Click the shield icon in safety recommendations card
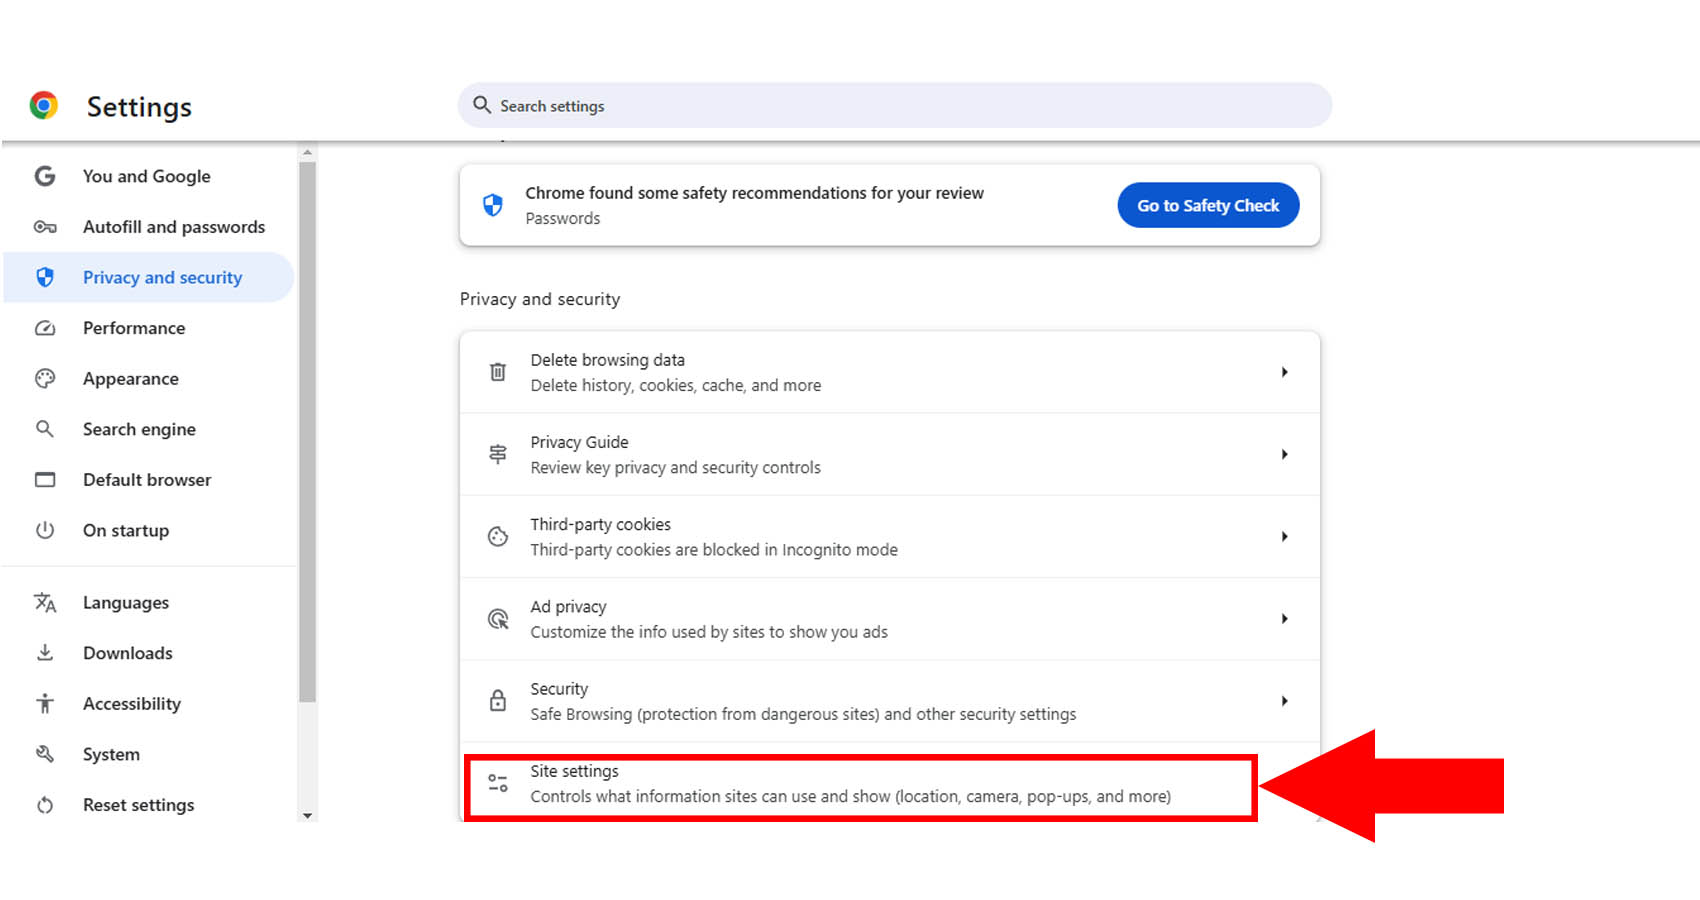The image size is (1700, 900). [492, 205]
